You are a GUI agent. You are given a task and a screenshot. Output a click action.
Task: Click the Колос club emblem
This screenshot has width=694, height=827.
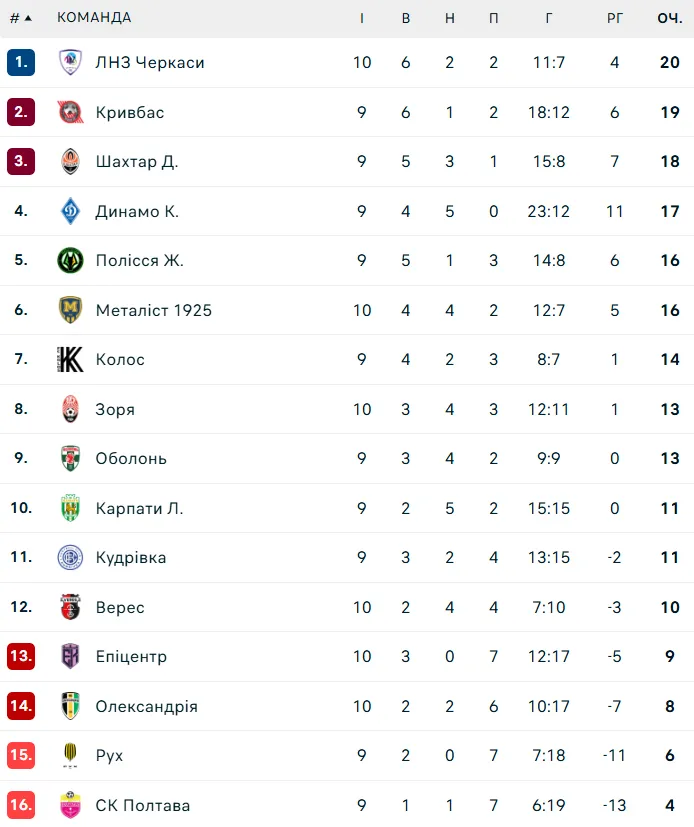(69, 360)
